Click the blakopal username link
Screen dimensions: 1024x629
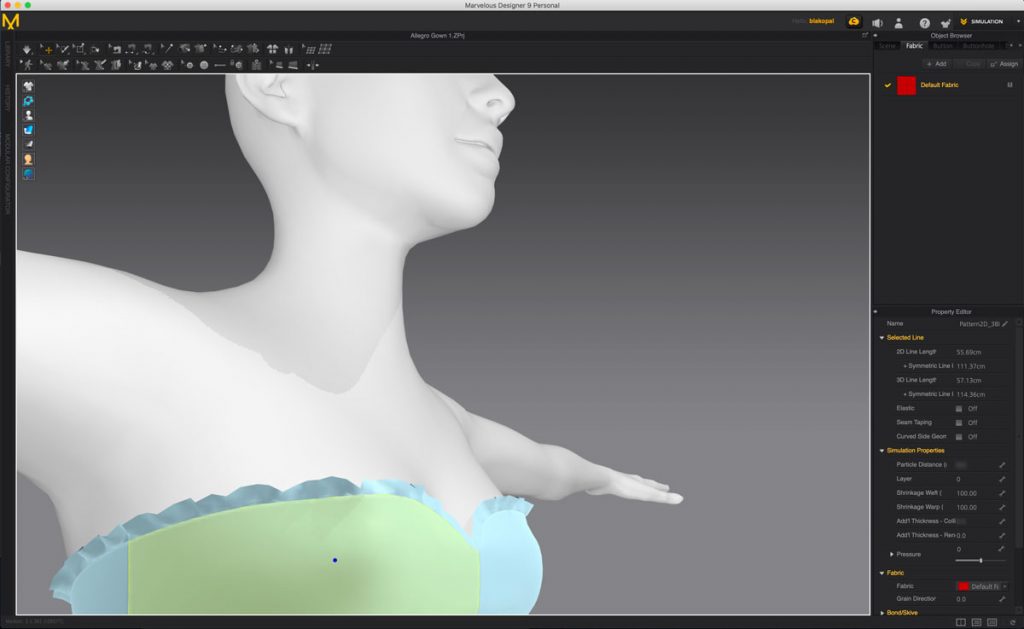[x=821, y=21]
